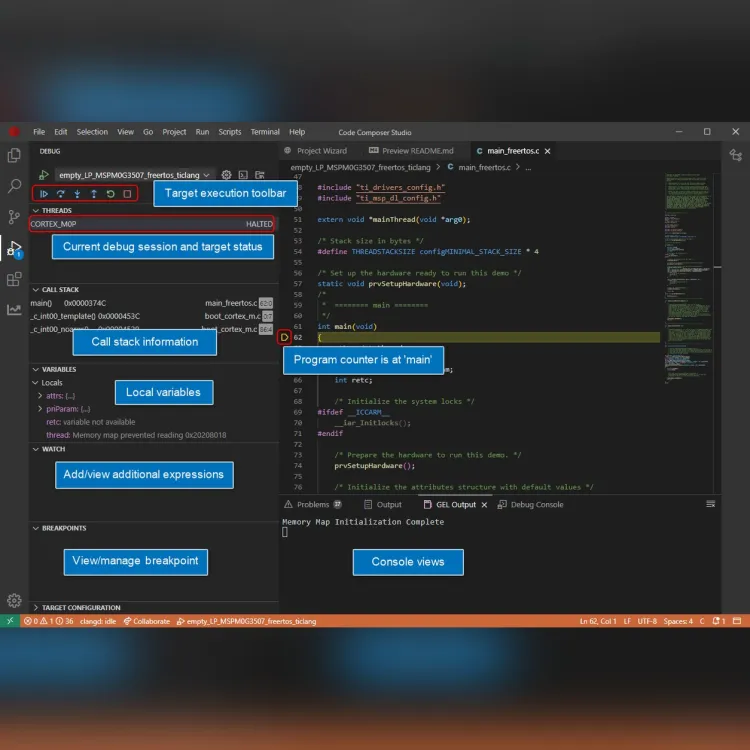The height and width of the screenshot is (750, 750).
Task: Expand the priParam variable
Action: click(x=40, y=409)
